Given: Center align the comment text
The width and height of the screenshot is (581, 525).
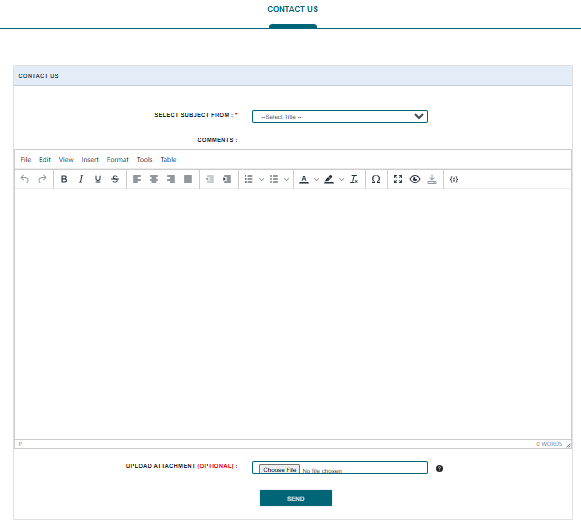Looking at the screenshot, I should (154, 179).
